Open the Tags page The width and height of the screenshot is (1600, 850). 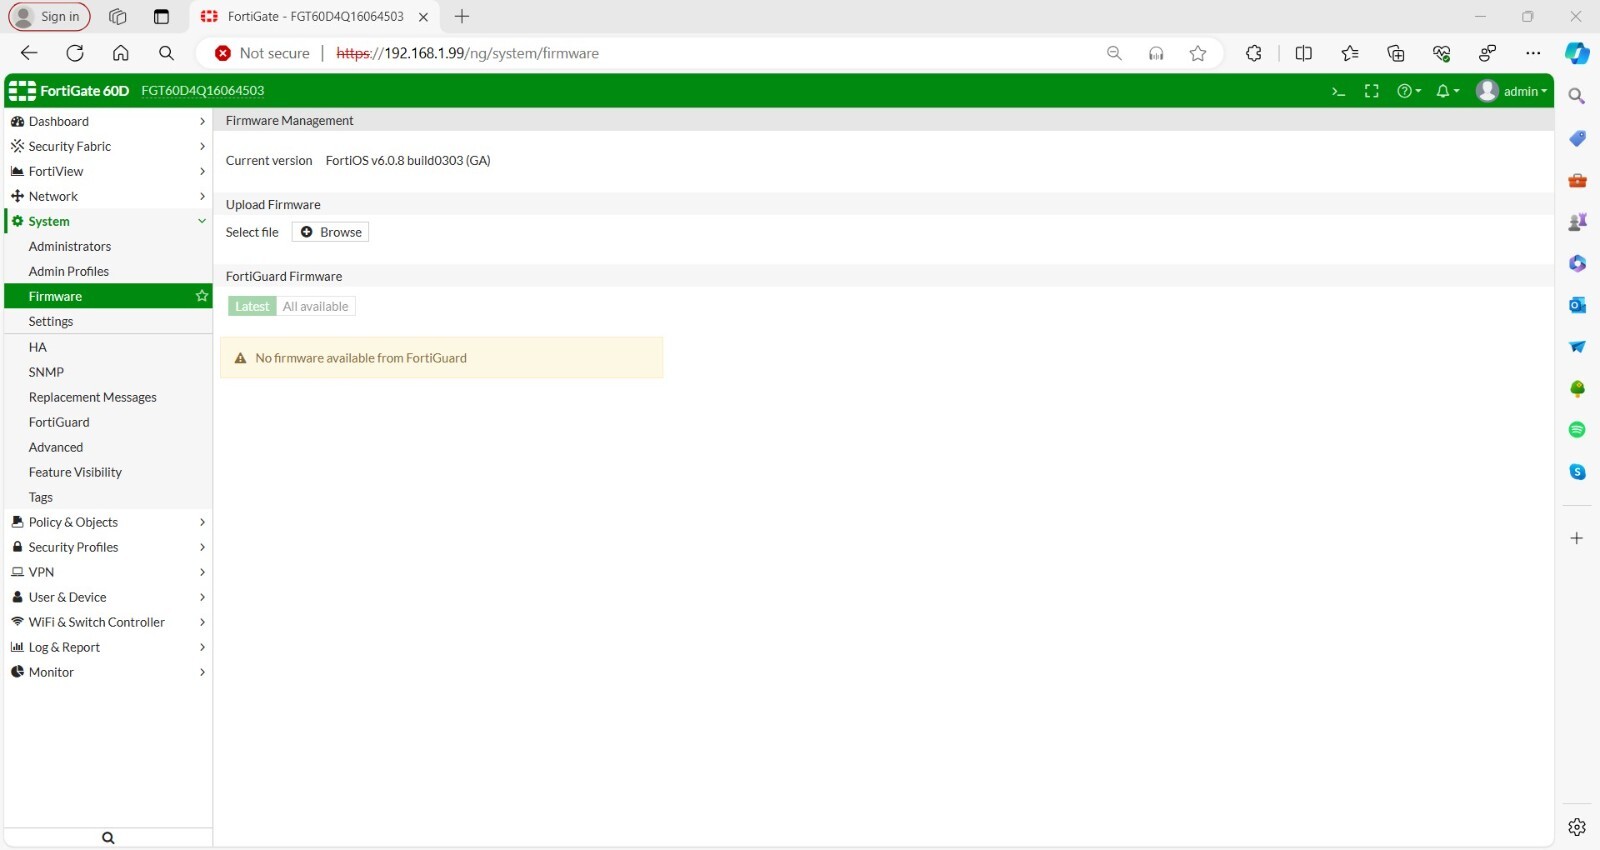[x=108, y=497]
